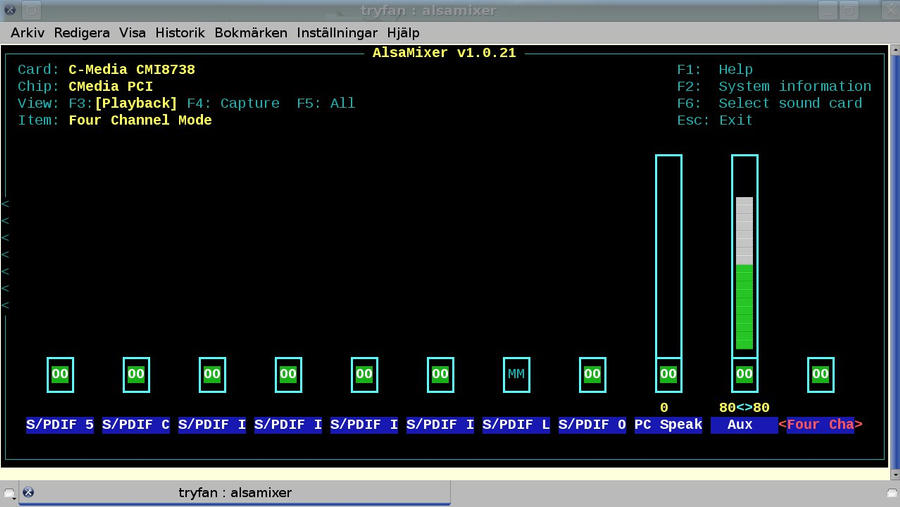The image size is (900, 507).
Task: Toggle Four Channel Mode switch box
Action: click(820, 374)
